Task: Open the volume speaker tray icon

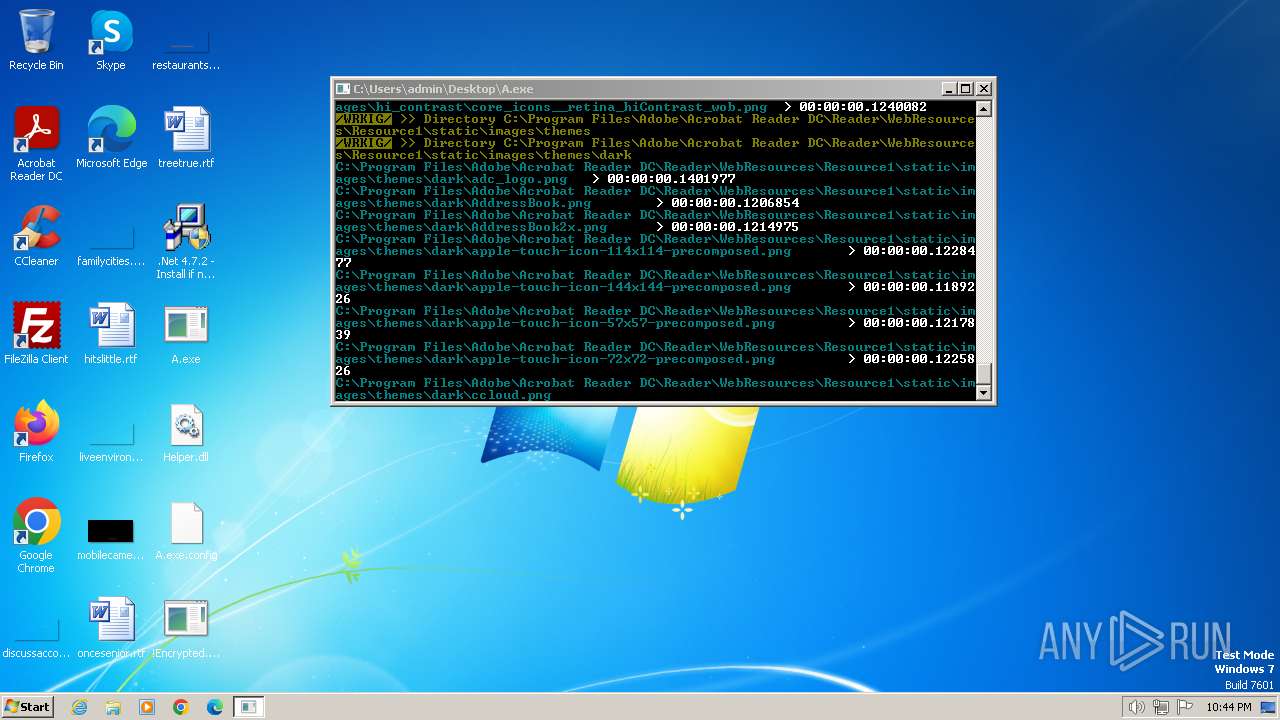Action: (x=1136, y=707)
